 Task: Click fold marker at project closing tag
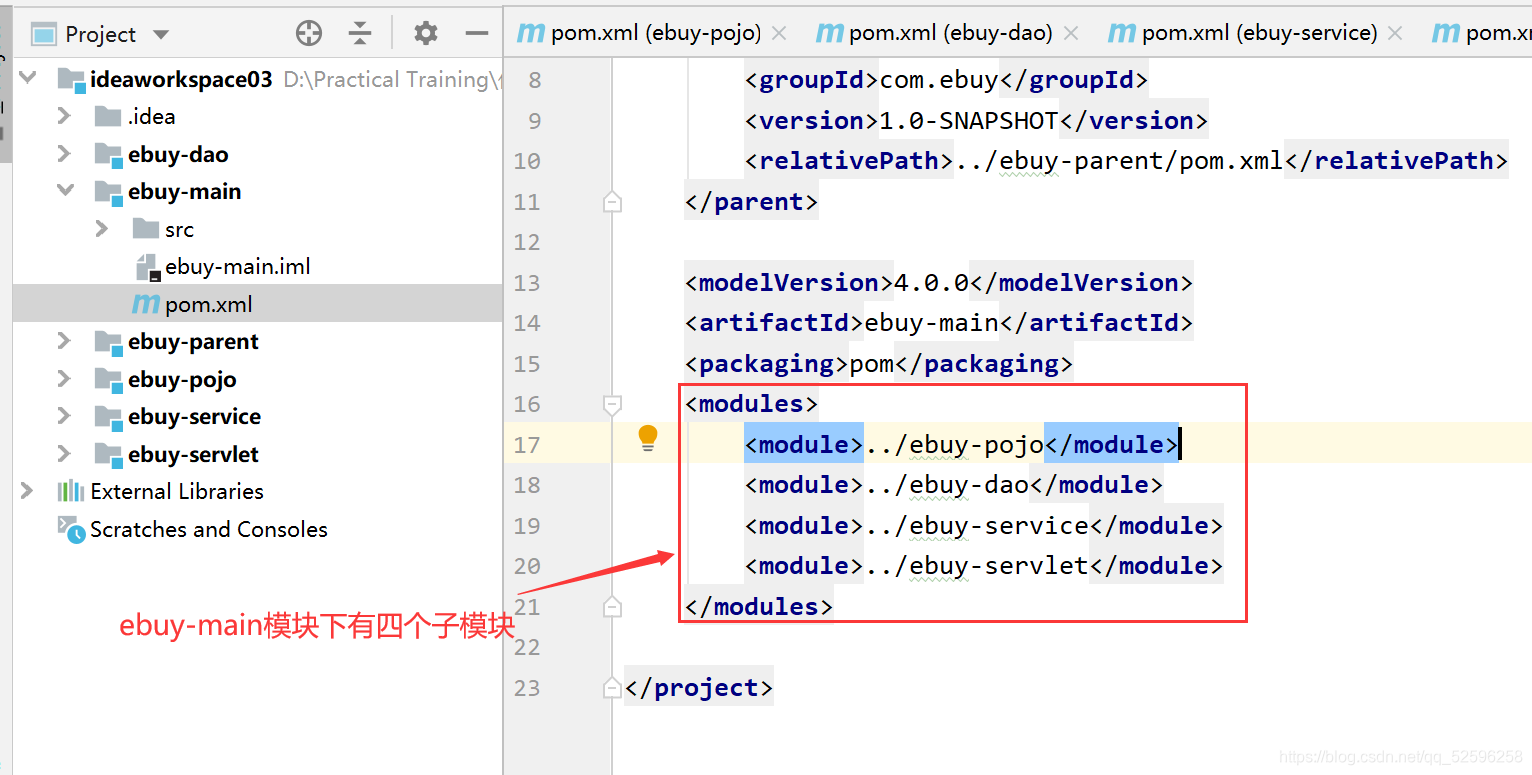pos(612,687)
